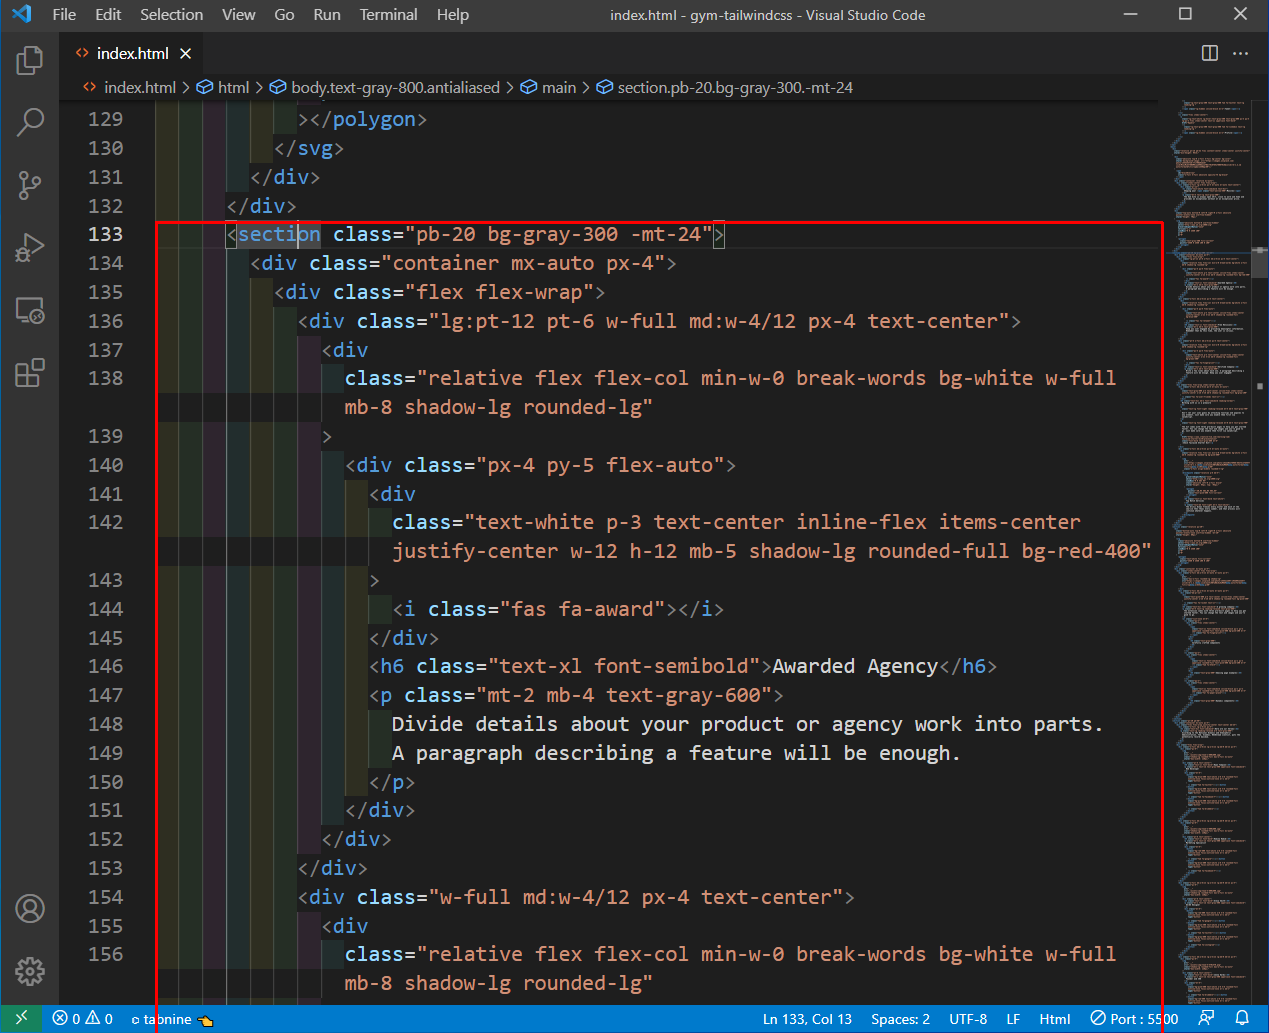The image size is (1269, 1033).
Task: Click "mt-2 mb-4 text-gray-600" class value
Action: 624,695
